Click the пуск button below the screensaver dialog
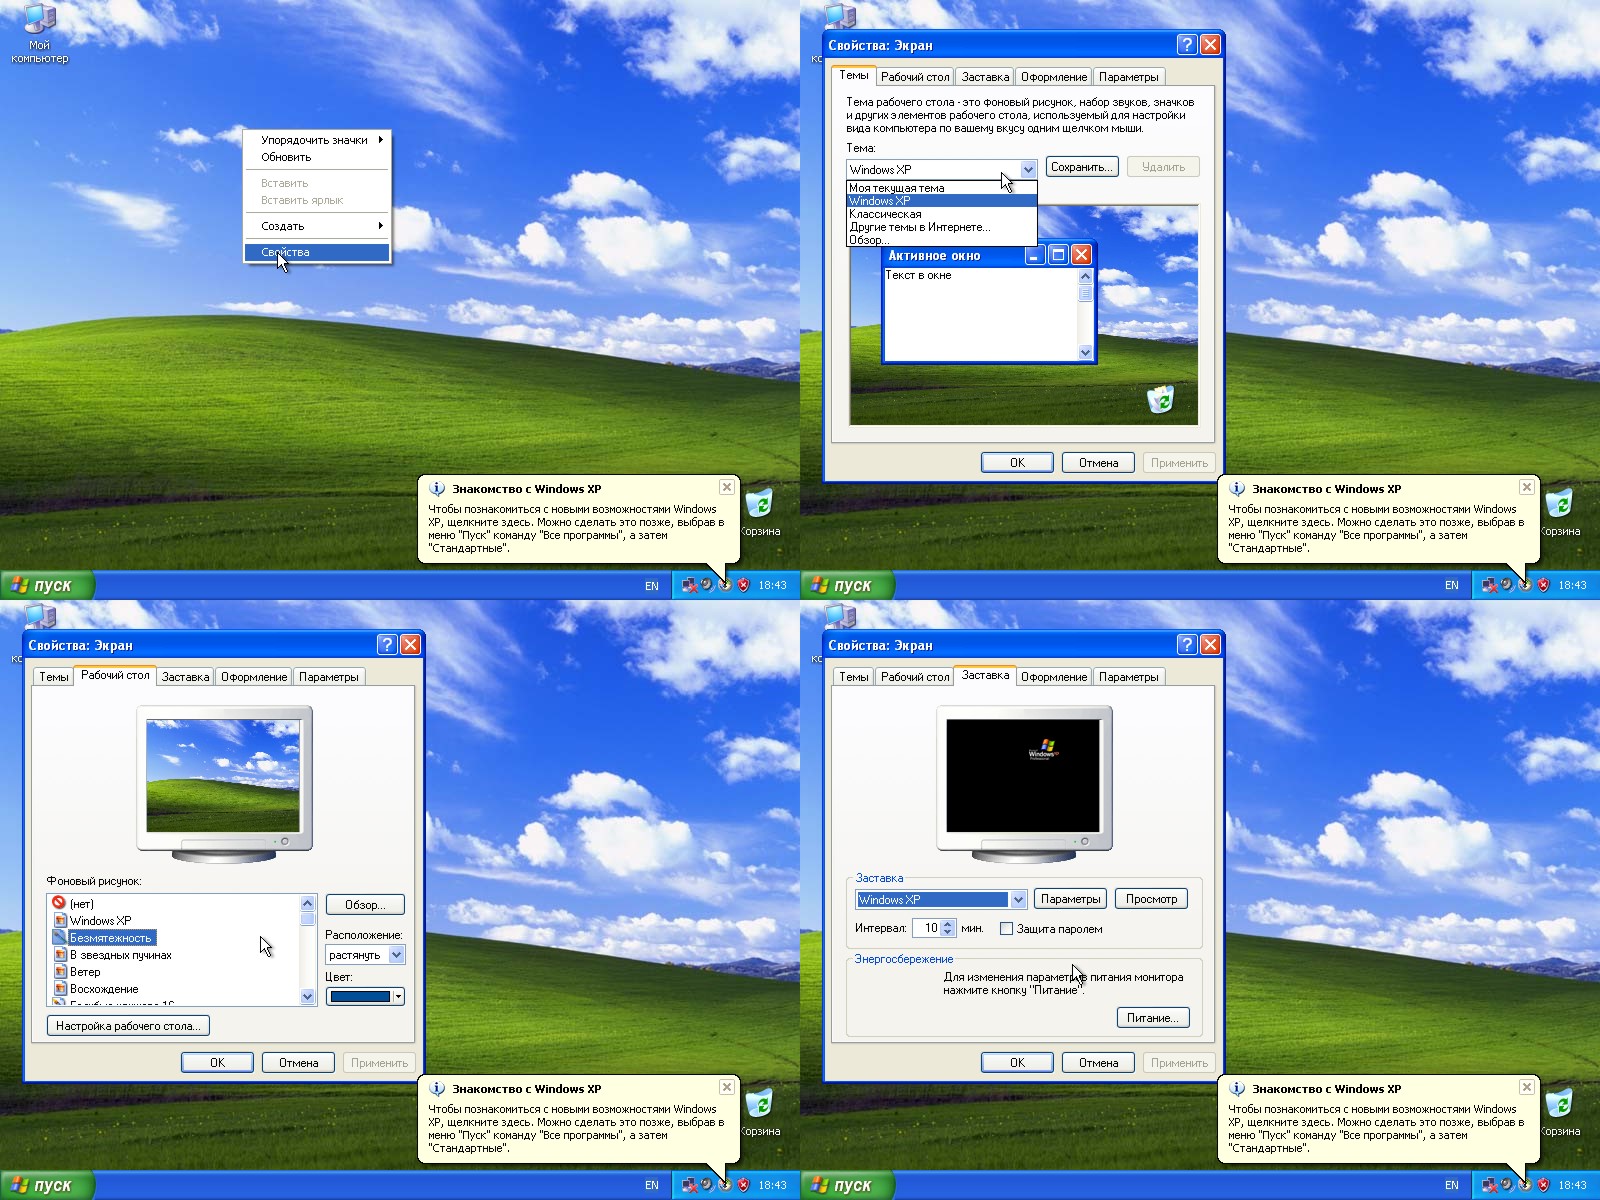 [846, 1185]
